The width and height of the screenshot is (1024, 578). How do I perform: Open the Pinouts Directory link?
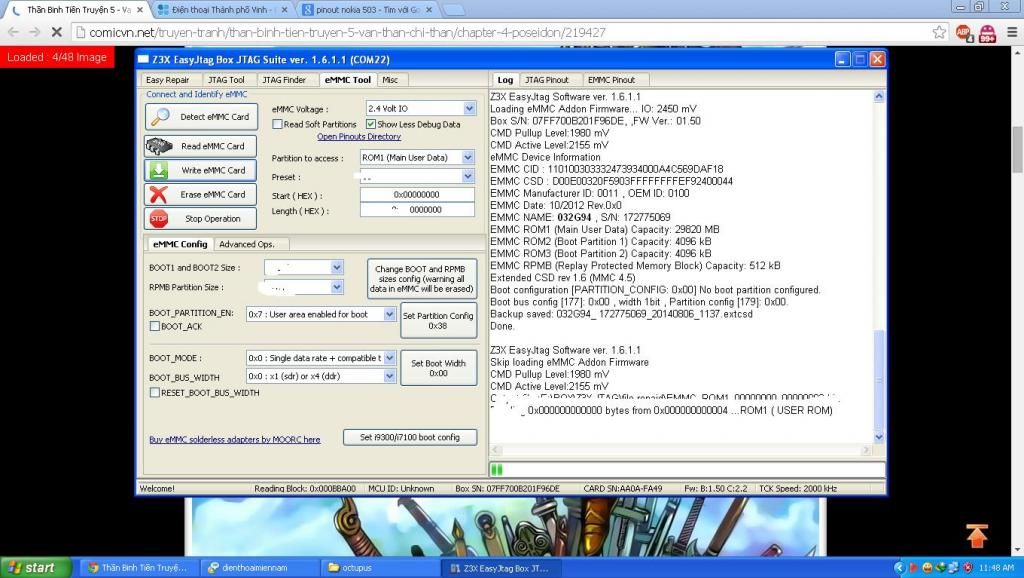pos(359,136)
